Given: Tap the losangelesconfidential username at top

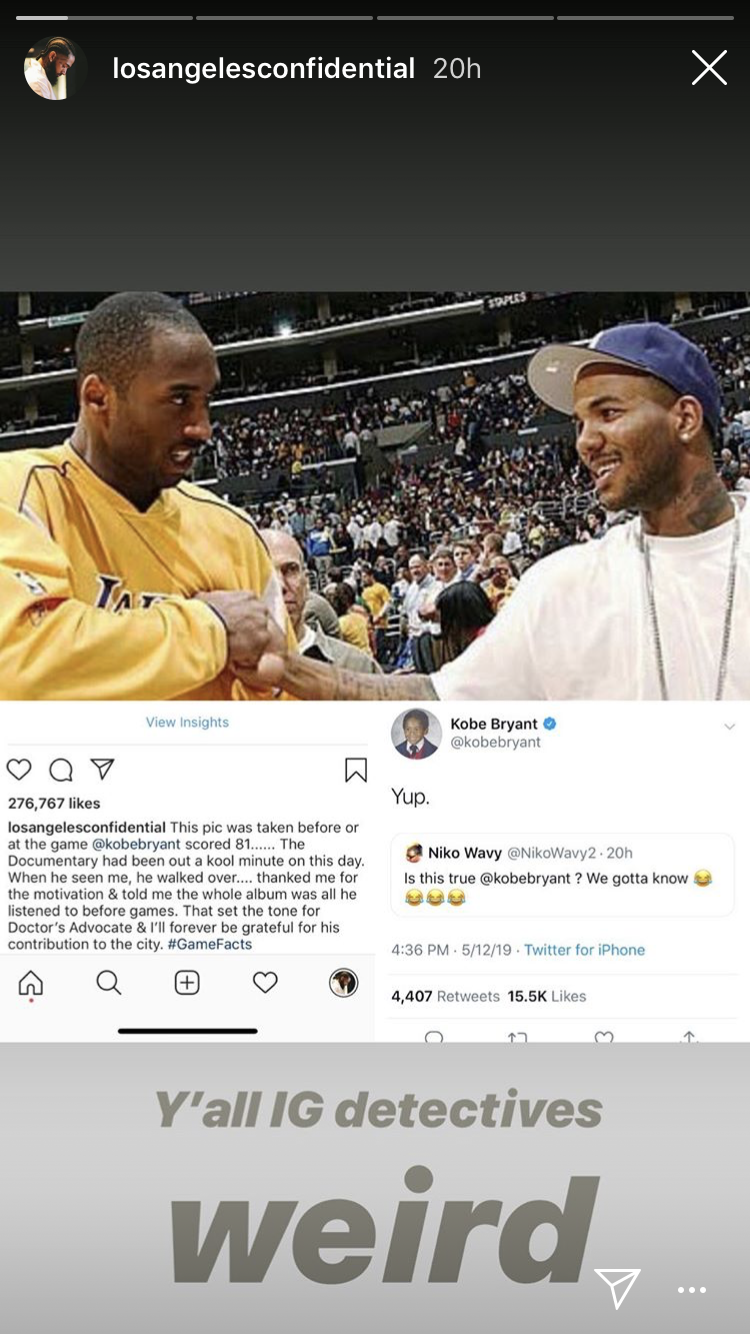Looking at the screenshot, I should pos(264,68).
